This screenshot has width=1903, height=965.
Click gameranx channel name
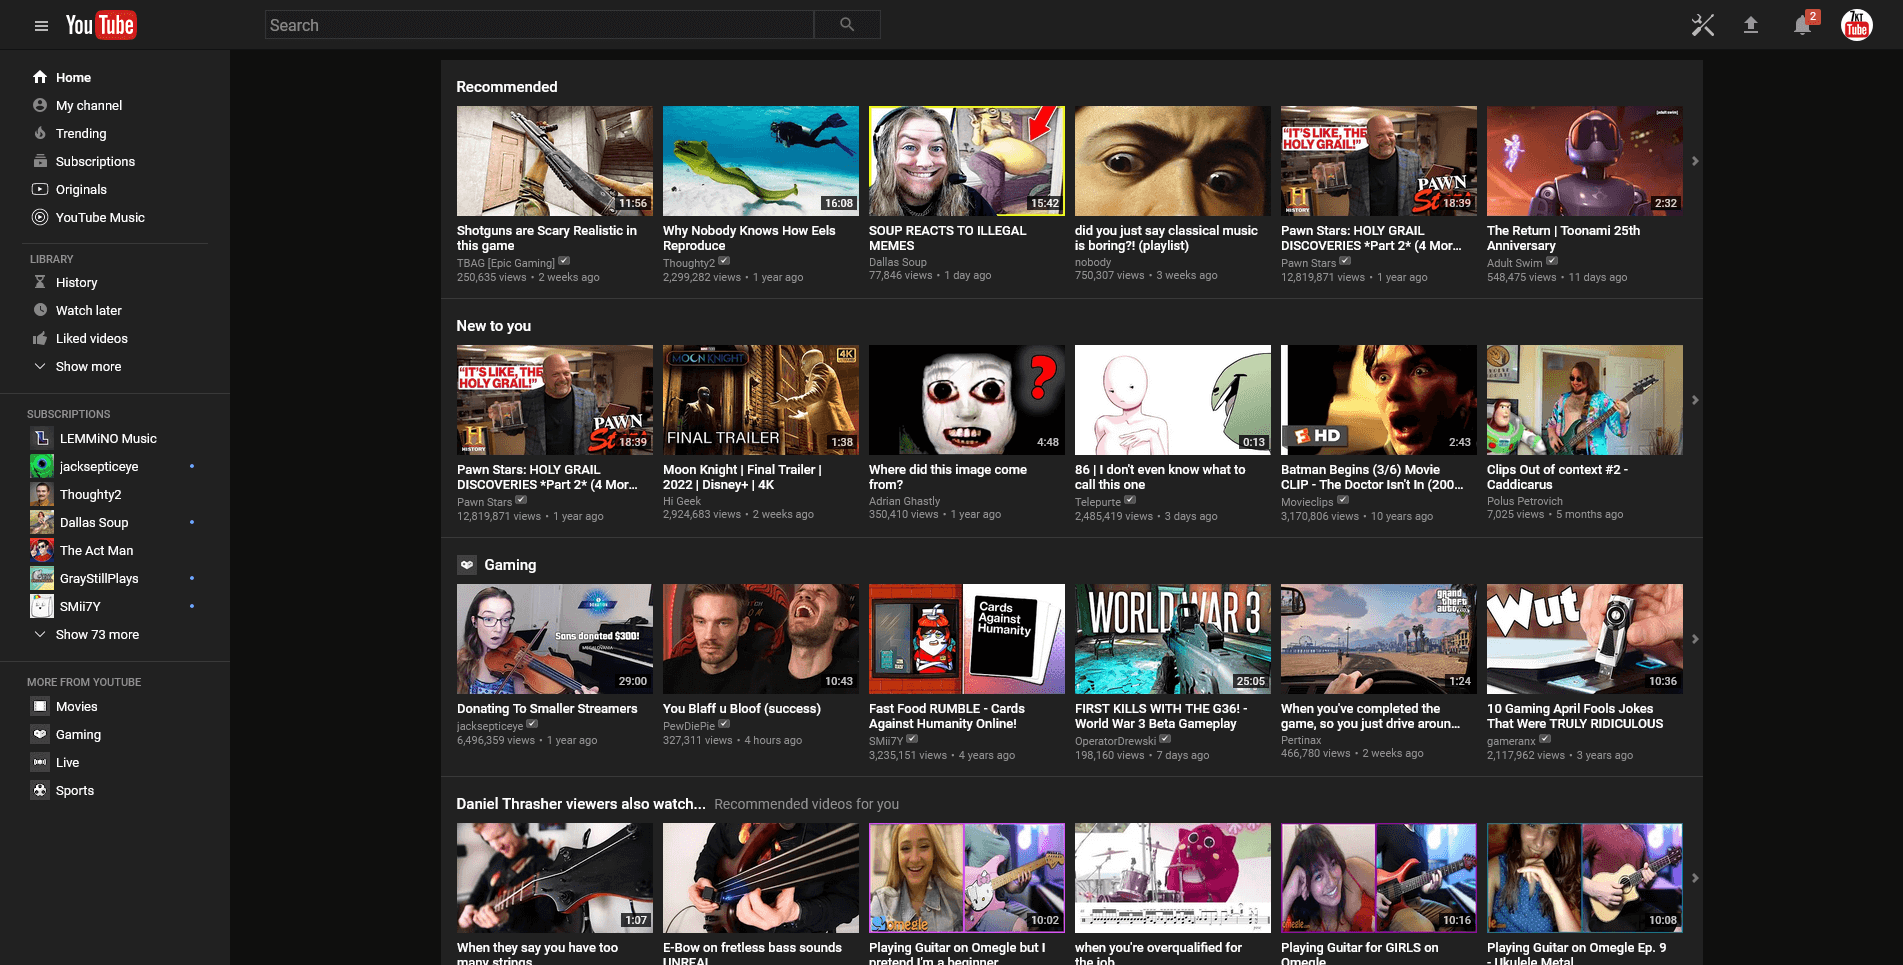(1511, 741)
